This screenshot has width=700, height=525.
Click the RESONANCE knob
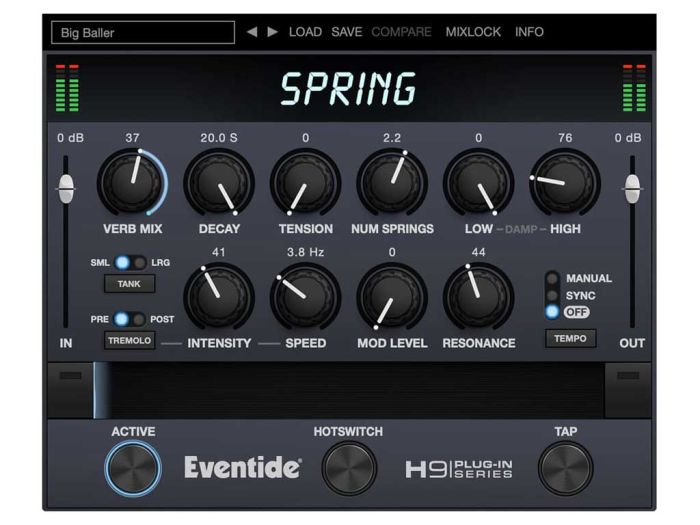click(479, 297)
